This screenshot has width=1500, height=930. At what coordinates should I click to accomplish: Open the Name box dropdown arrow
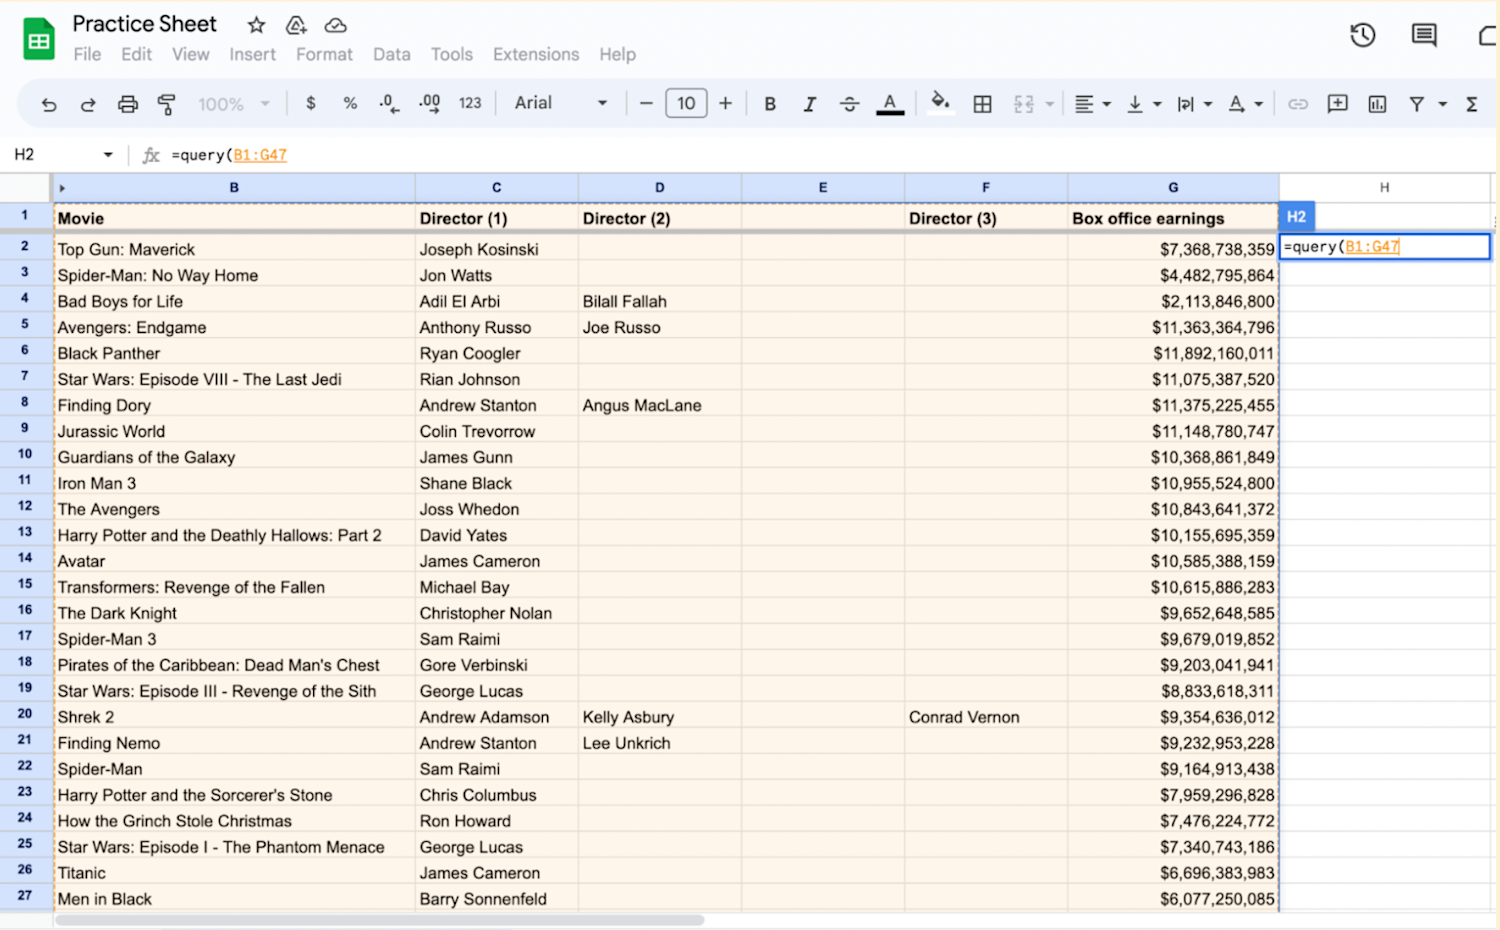108,154
